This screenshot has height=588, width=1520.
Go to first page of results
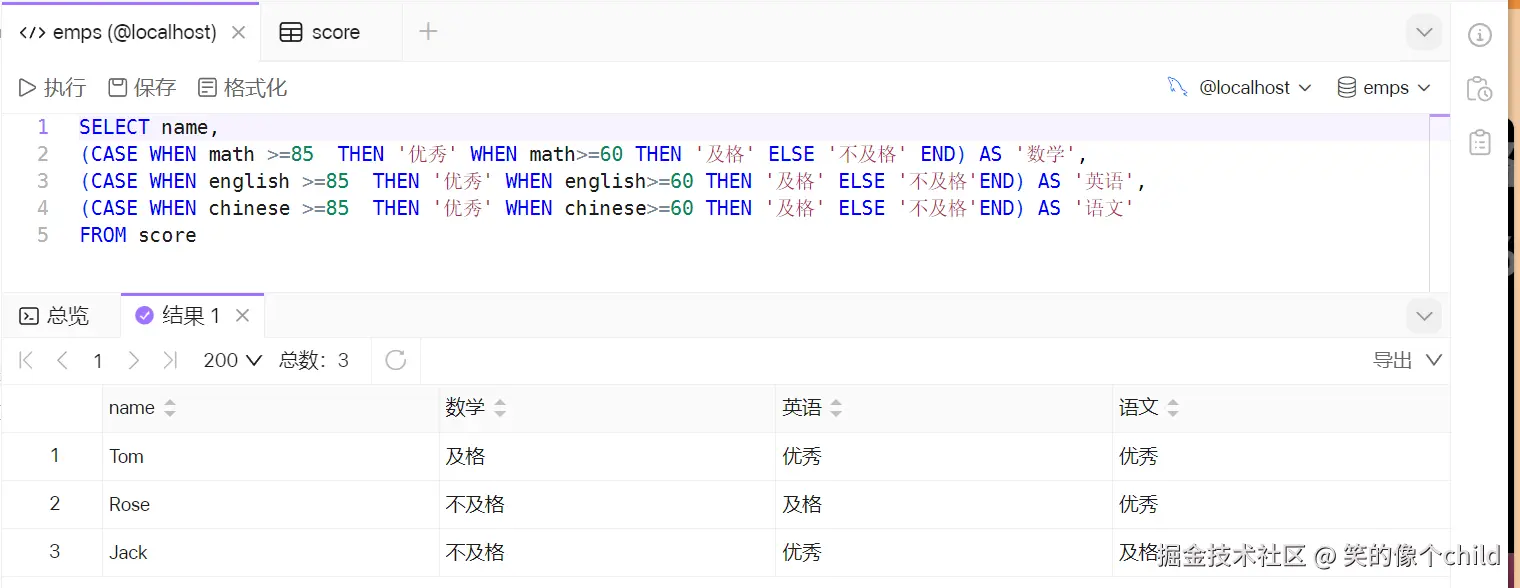[x=27, y=360]
